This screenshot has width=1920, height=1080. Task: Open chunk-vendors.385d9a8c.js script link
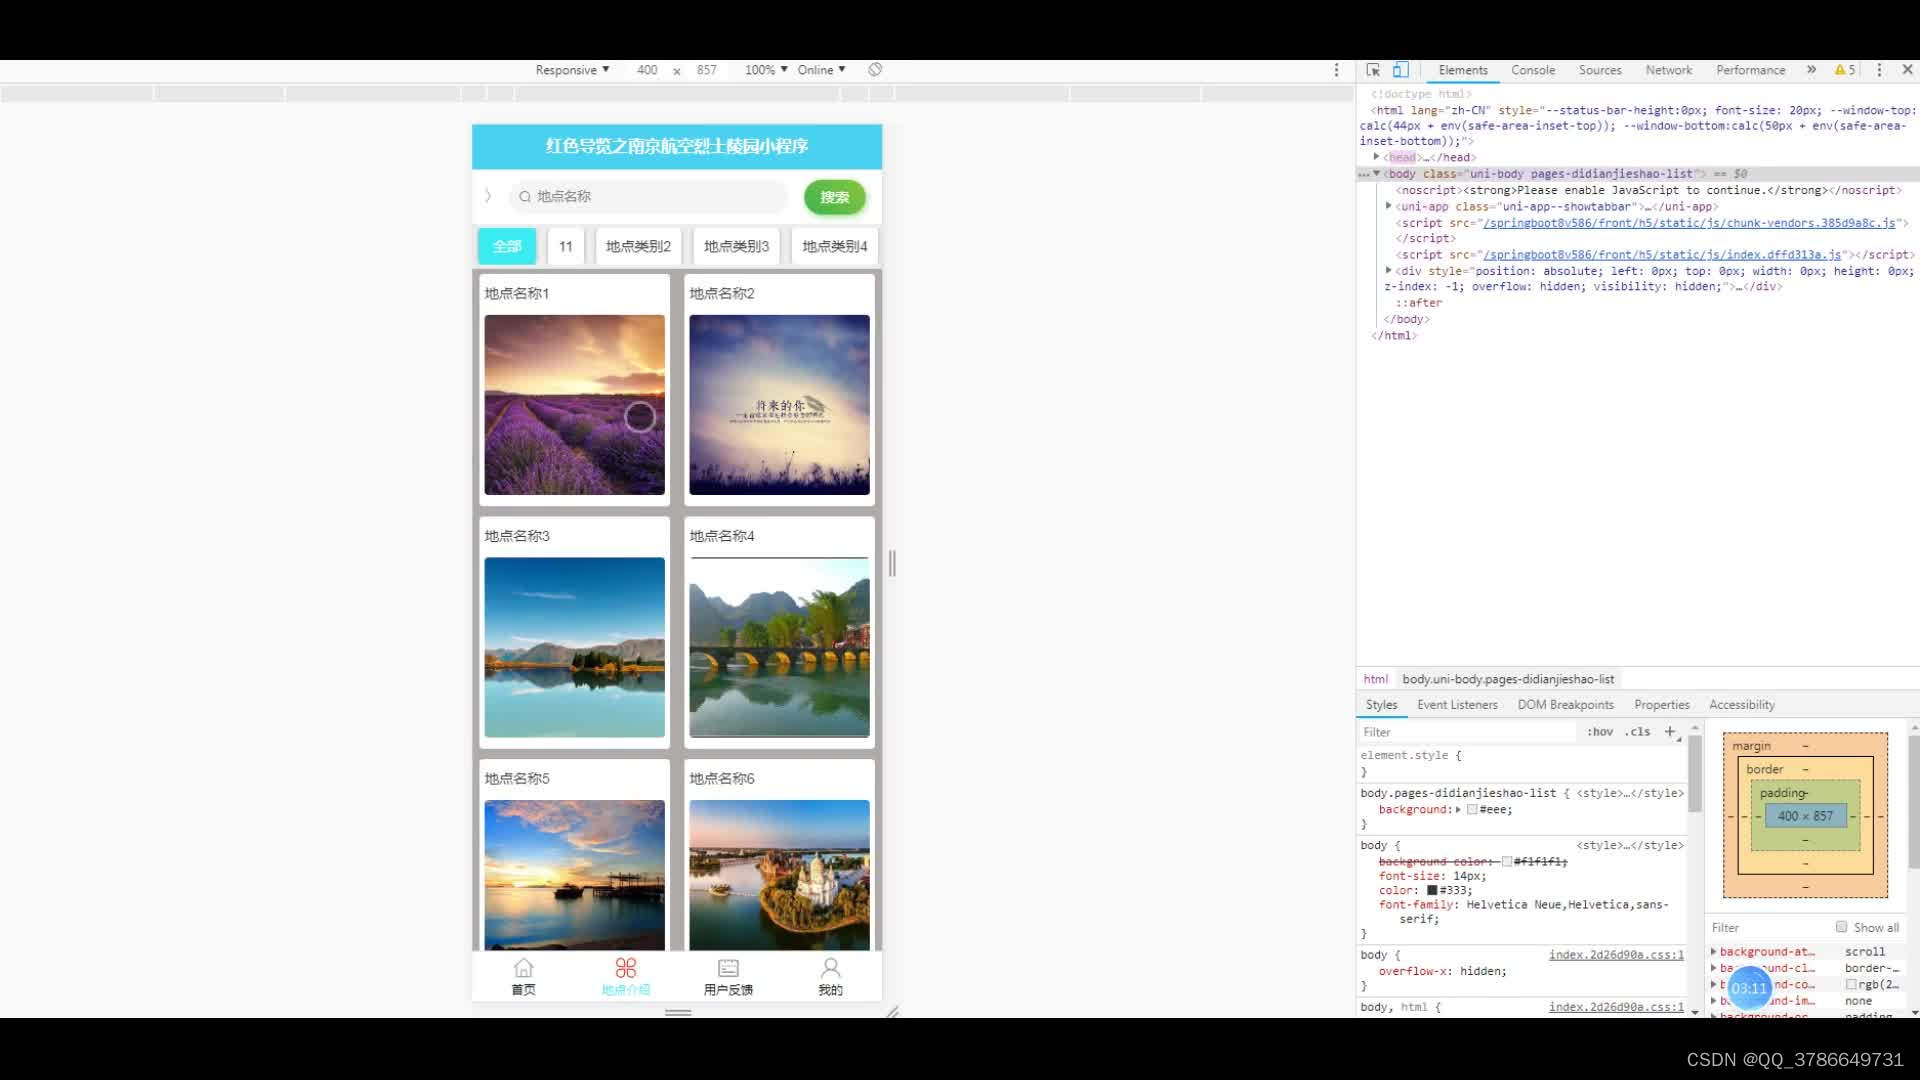click(1689, 223)
